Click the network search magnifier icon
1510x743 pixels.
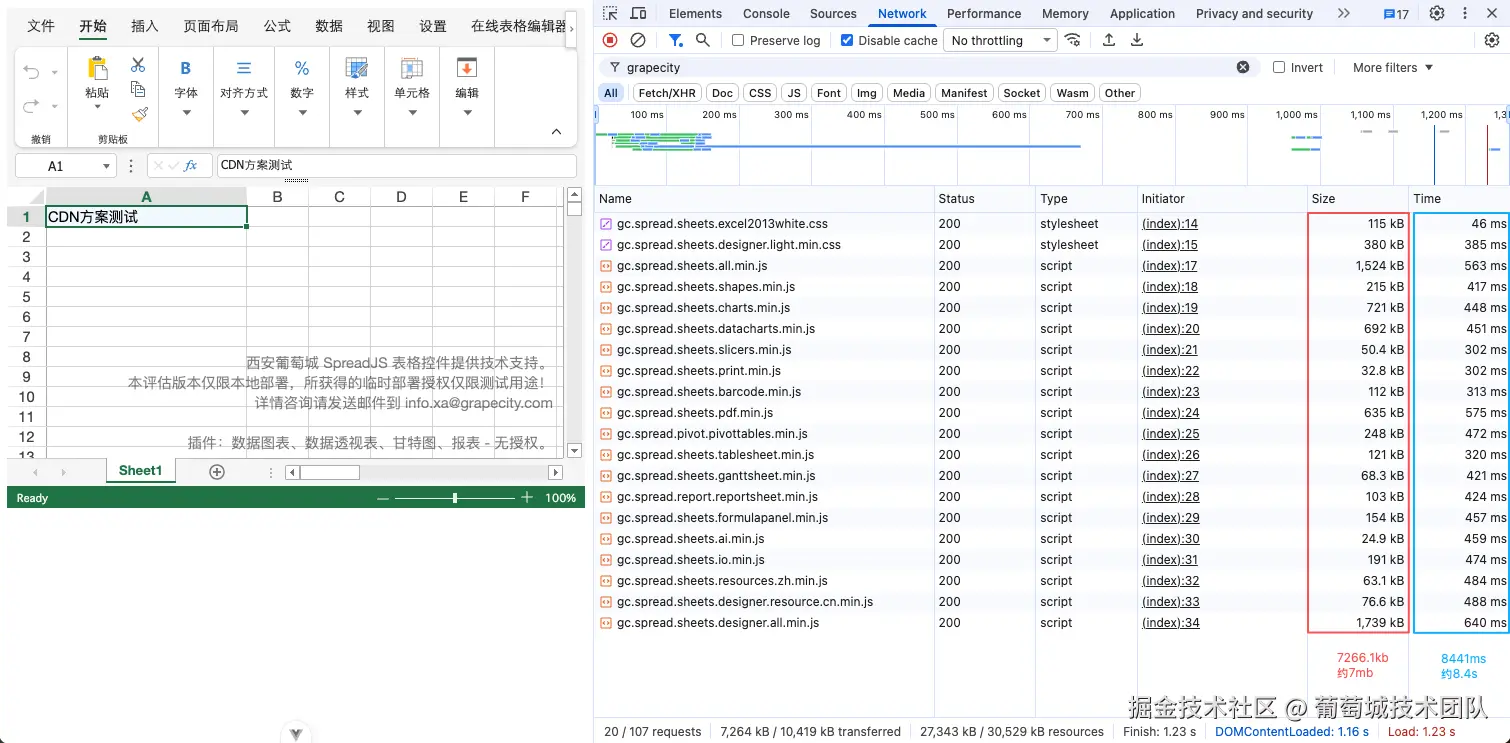point(703,40)
